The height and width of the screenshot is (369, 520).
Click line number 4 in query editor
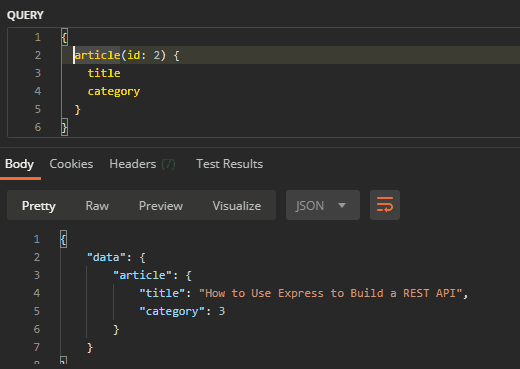point(38,91)
